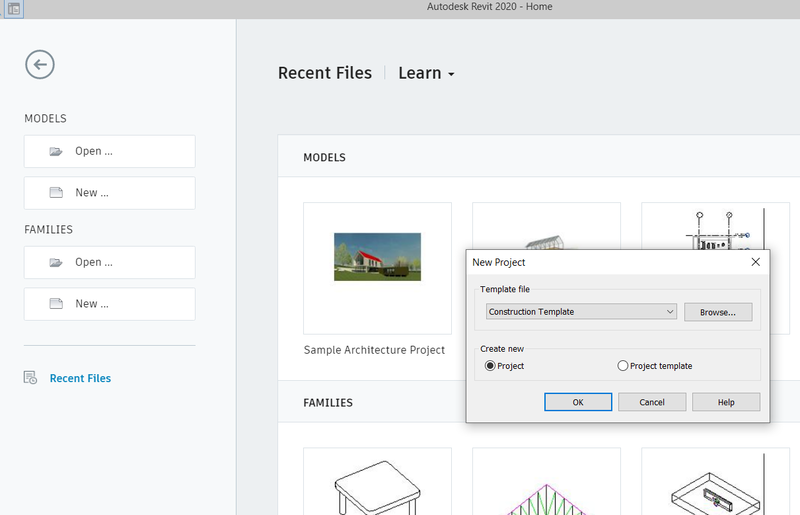Image resolution: width=800 pixels, height=515 pixels.
Task: Open a model with Open button under MODELS
Action: tap(110, 151)
